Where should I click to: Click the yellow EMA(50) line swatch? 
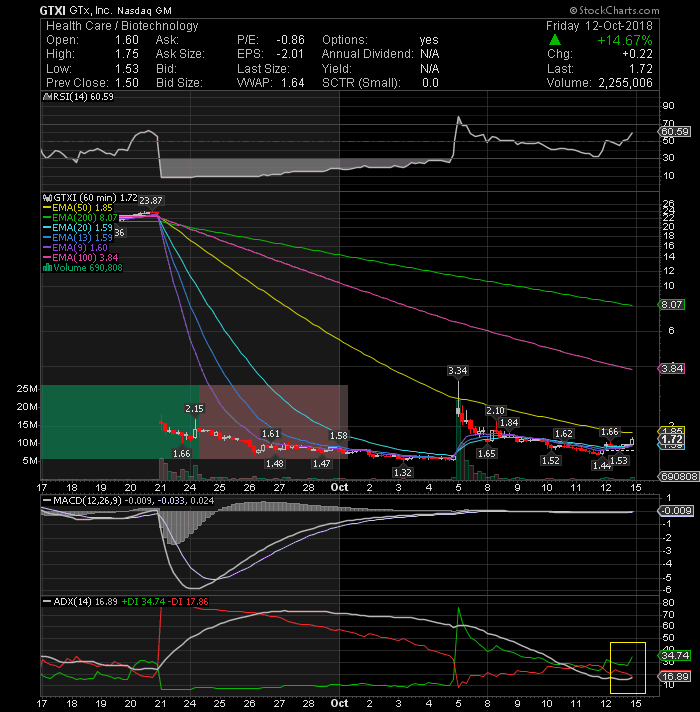tap(47, 208)
